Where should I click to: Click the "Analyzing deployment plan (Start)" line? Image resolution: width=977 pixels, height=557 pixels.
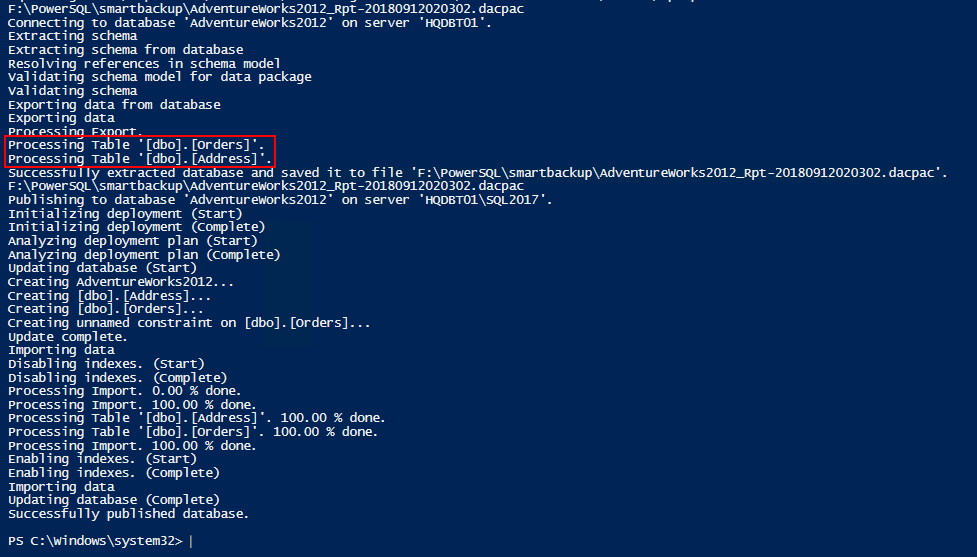133,241
